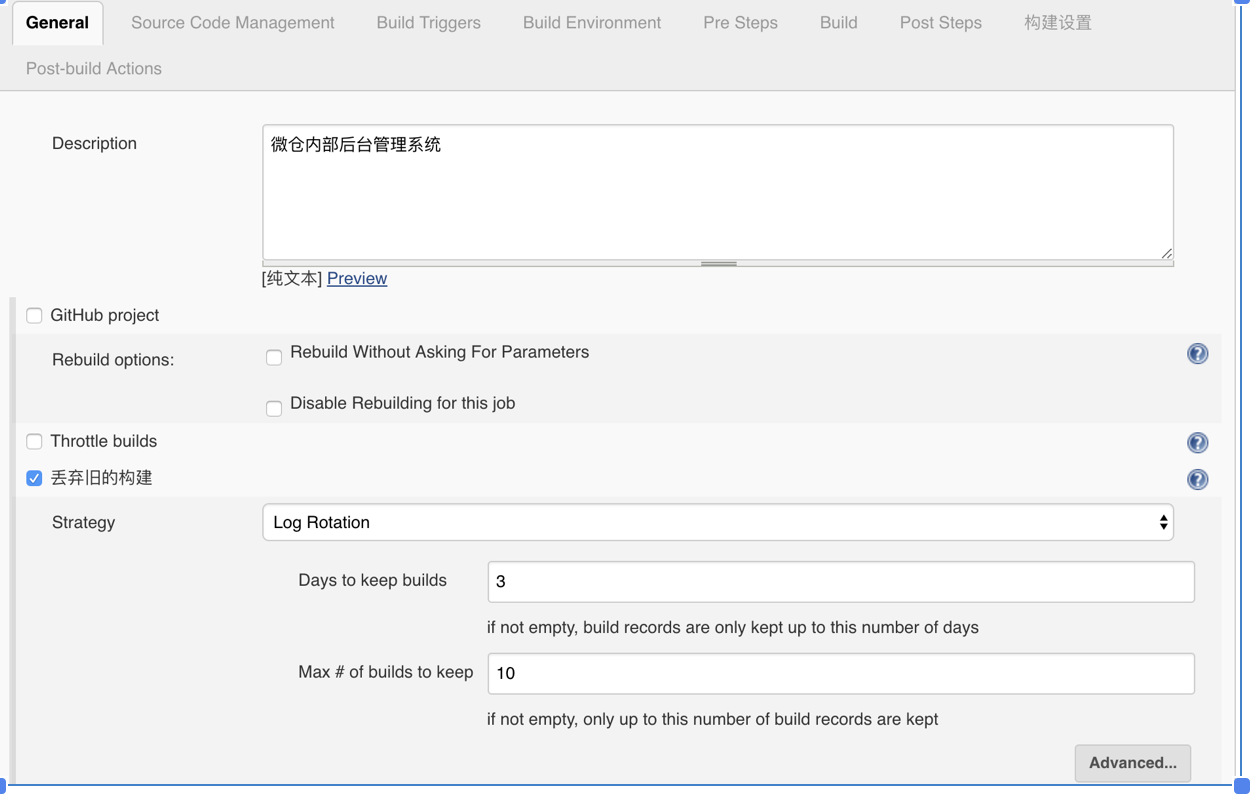
Task: Click the textarea corner resize handle
Action: coord(1166,253)
